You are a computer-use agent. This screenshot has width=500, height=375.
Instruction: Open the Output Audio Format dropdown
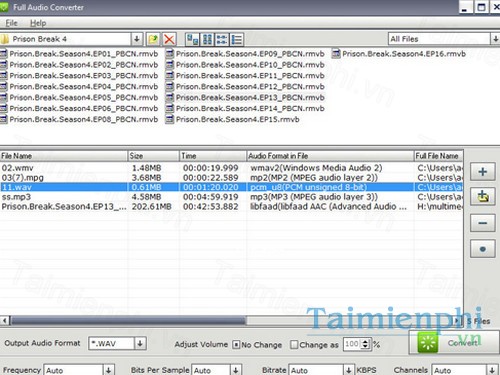click(140, 343)
